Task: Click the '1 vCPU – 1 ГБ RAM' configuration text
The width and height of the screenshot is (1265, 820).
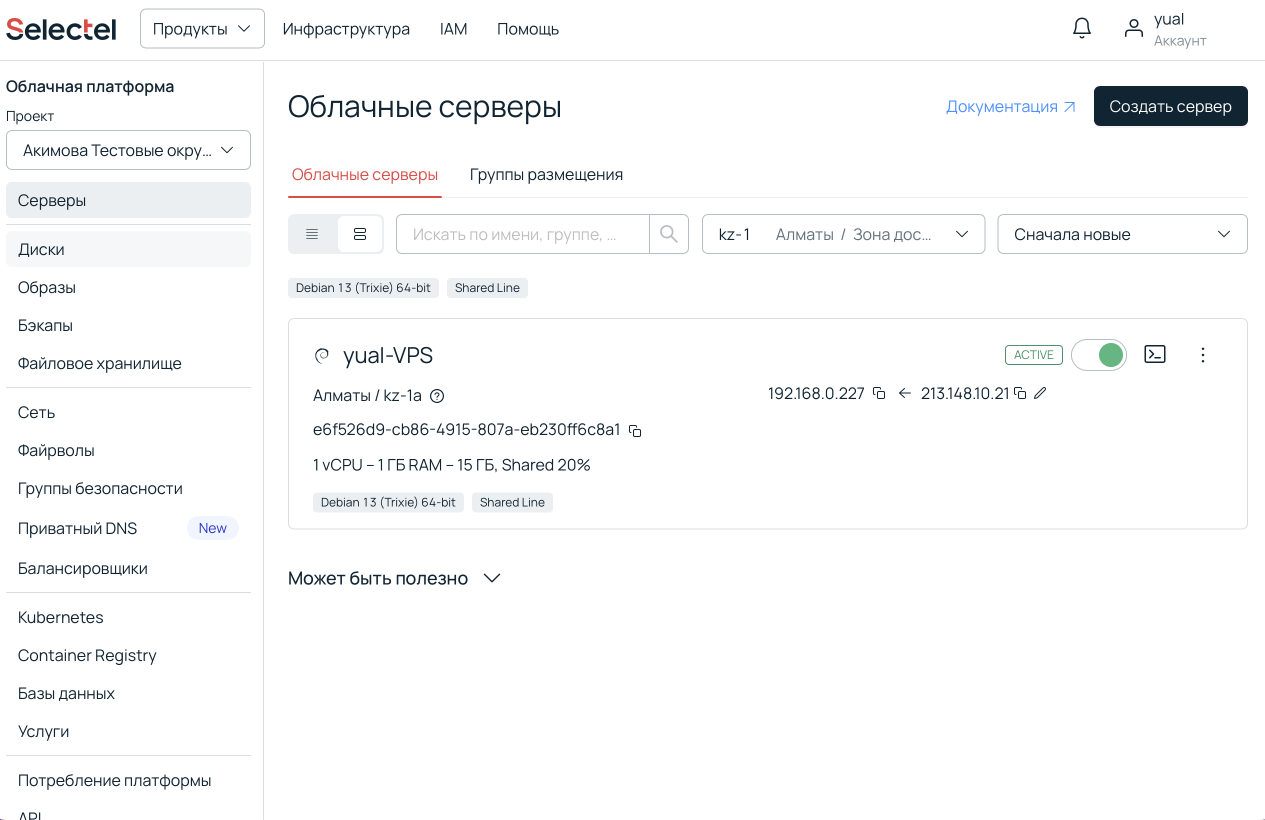Action: [452, 465]
